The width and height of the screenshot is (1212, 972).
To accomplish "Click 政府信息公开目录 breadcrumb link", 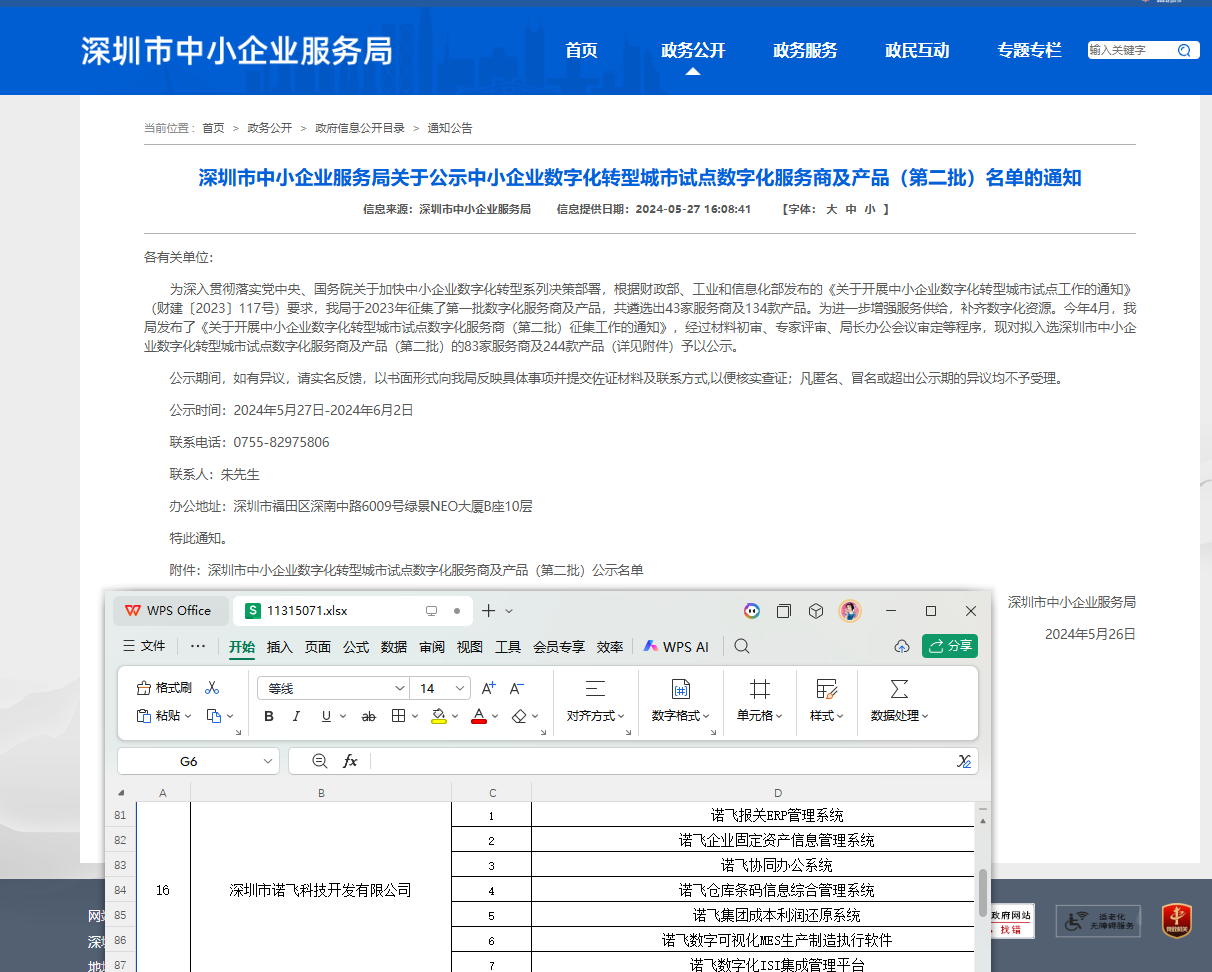I will 360,128.
